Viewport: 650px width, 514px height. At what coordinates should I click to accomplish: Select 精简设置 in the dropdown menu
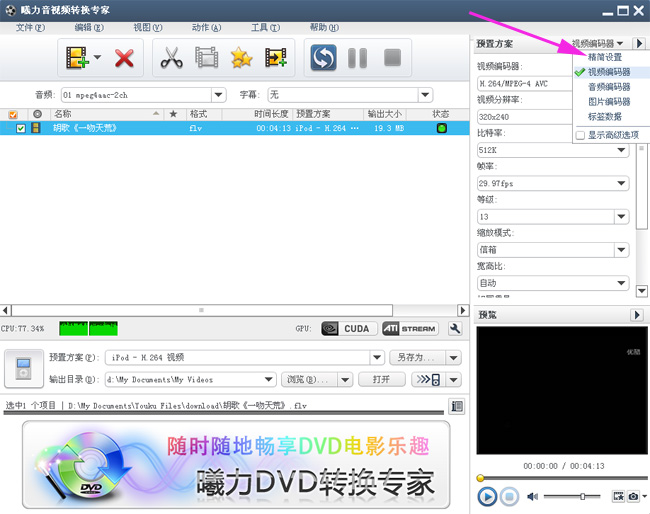[605, 57]
